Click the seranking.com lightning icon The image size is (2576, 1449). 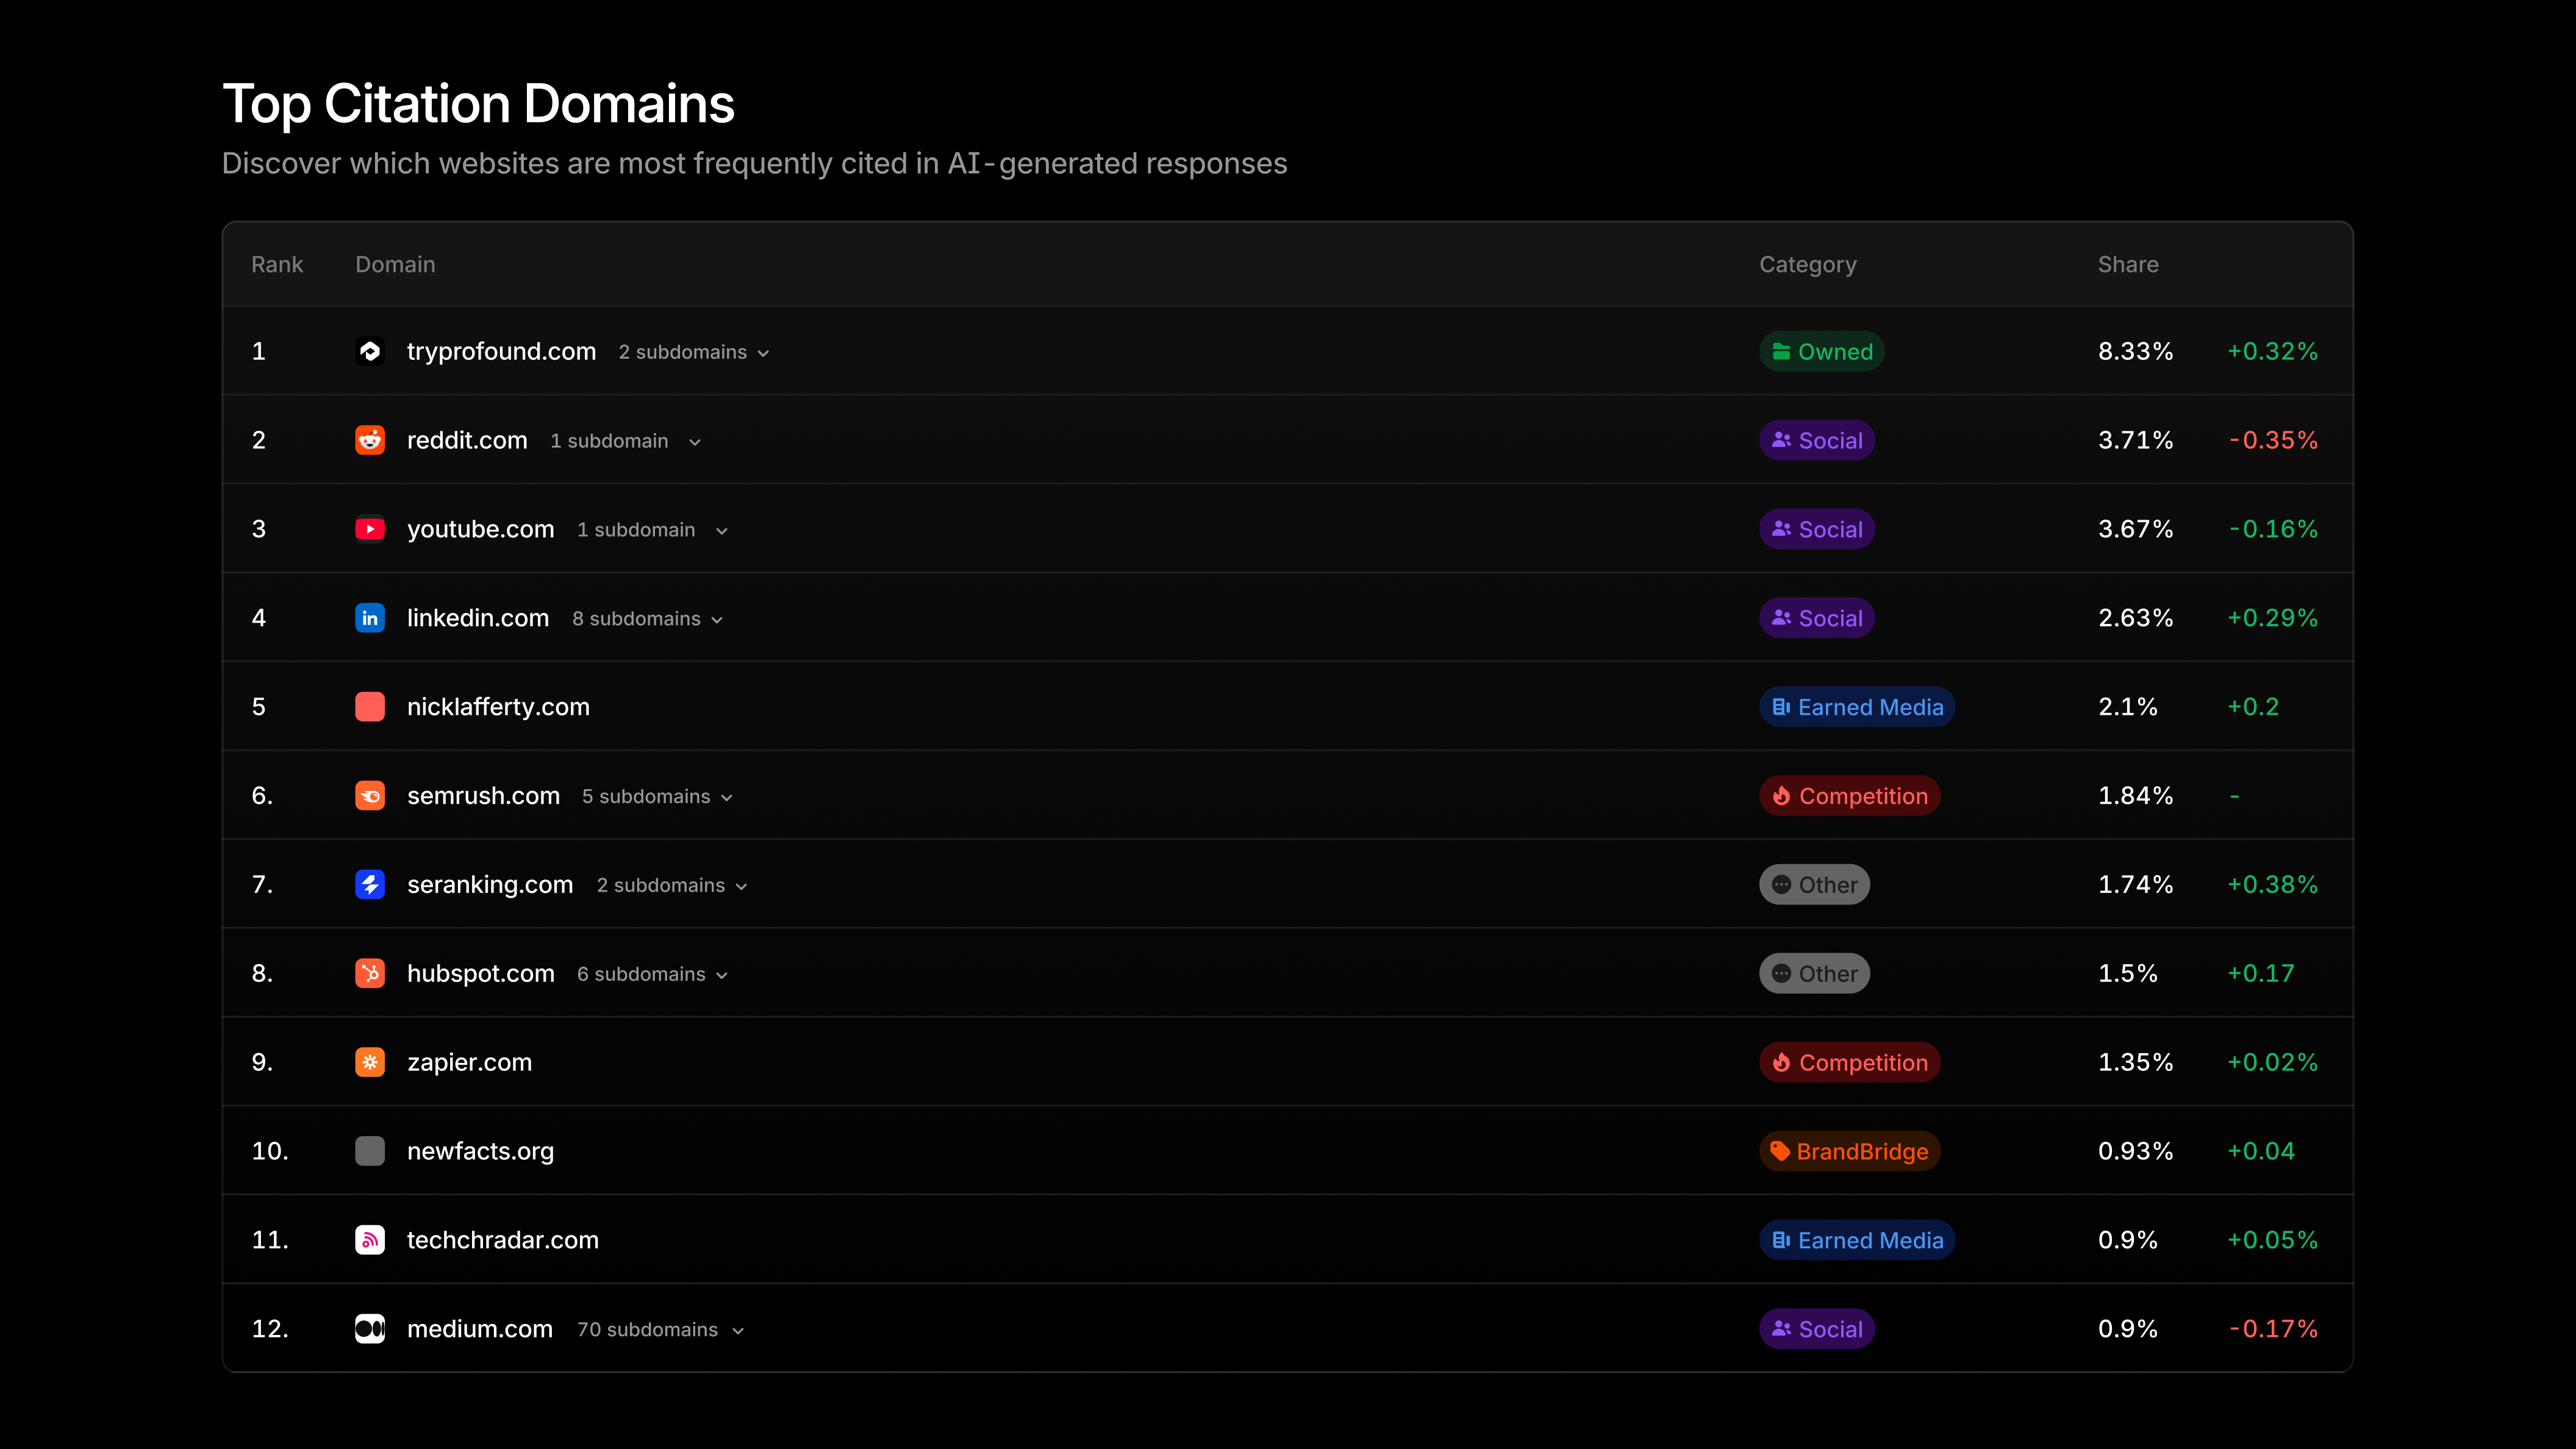tap(370, 884)
